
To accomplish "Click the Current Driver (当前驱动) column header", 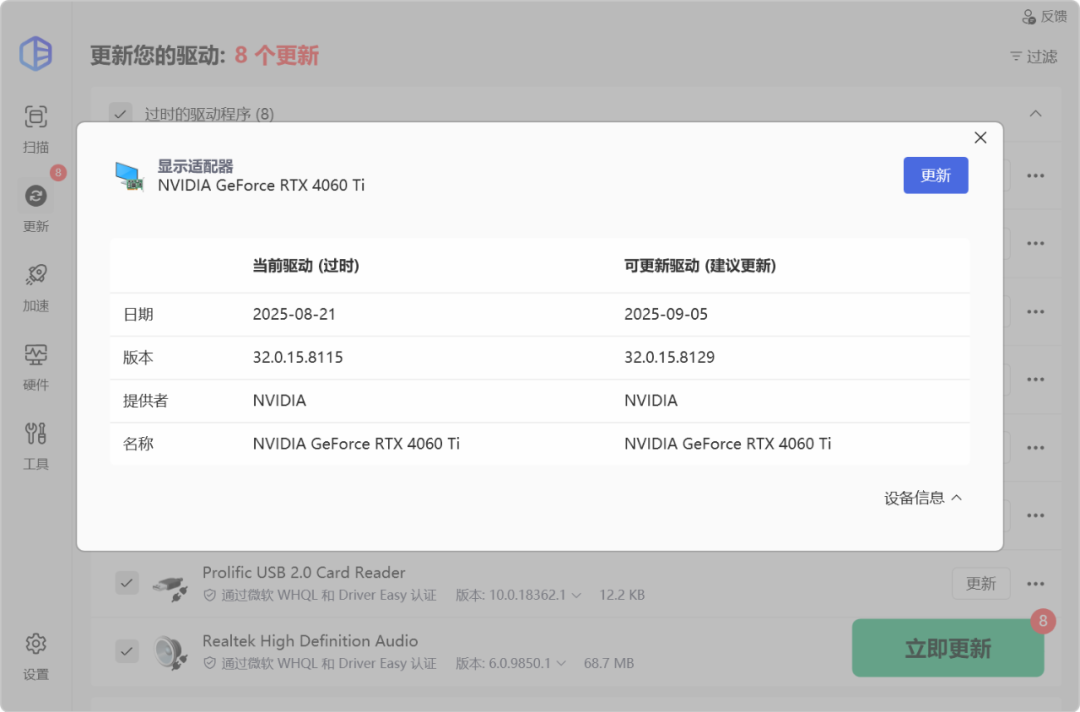I will coord(306,266).
